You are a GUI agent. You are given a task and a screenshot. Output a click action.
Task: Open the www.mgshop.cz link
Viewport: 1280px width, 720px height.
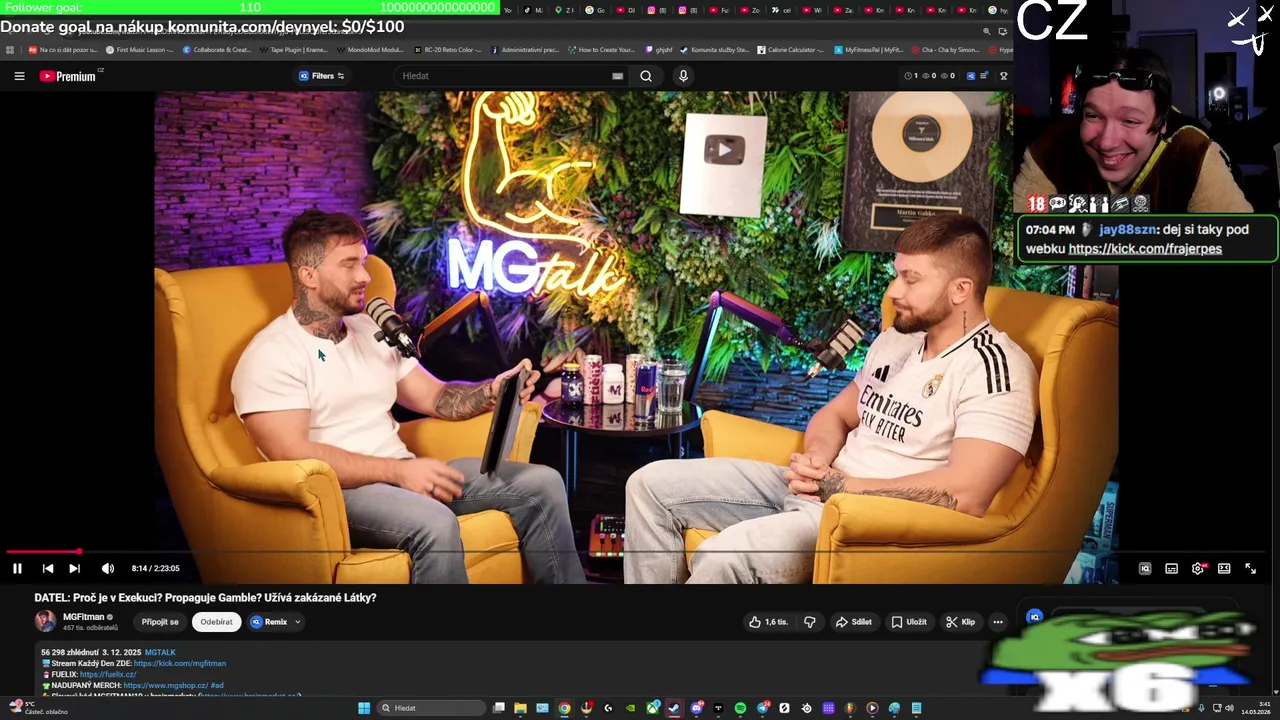pos(165,685)
